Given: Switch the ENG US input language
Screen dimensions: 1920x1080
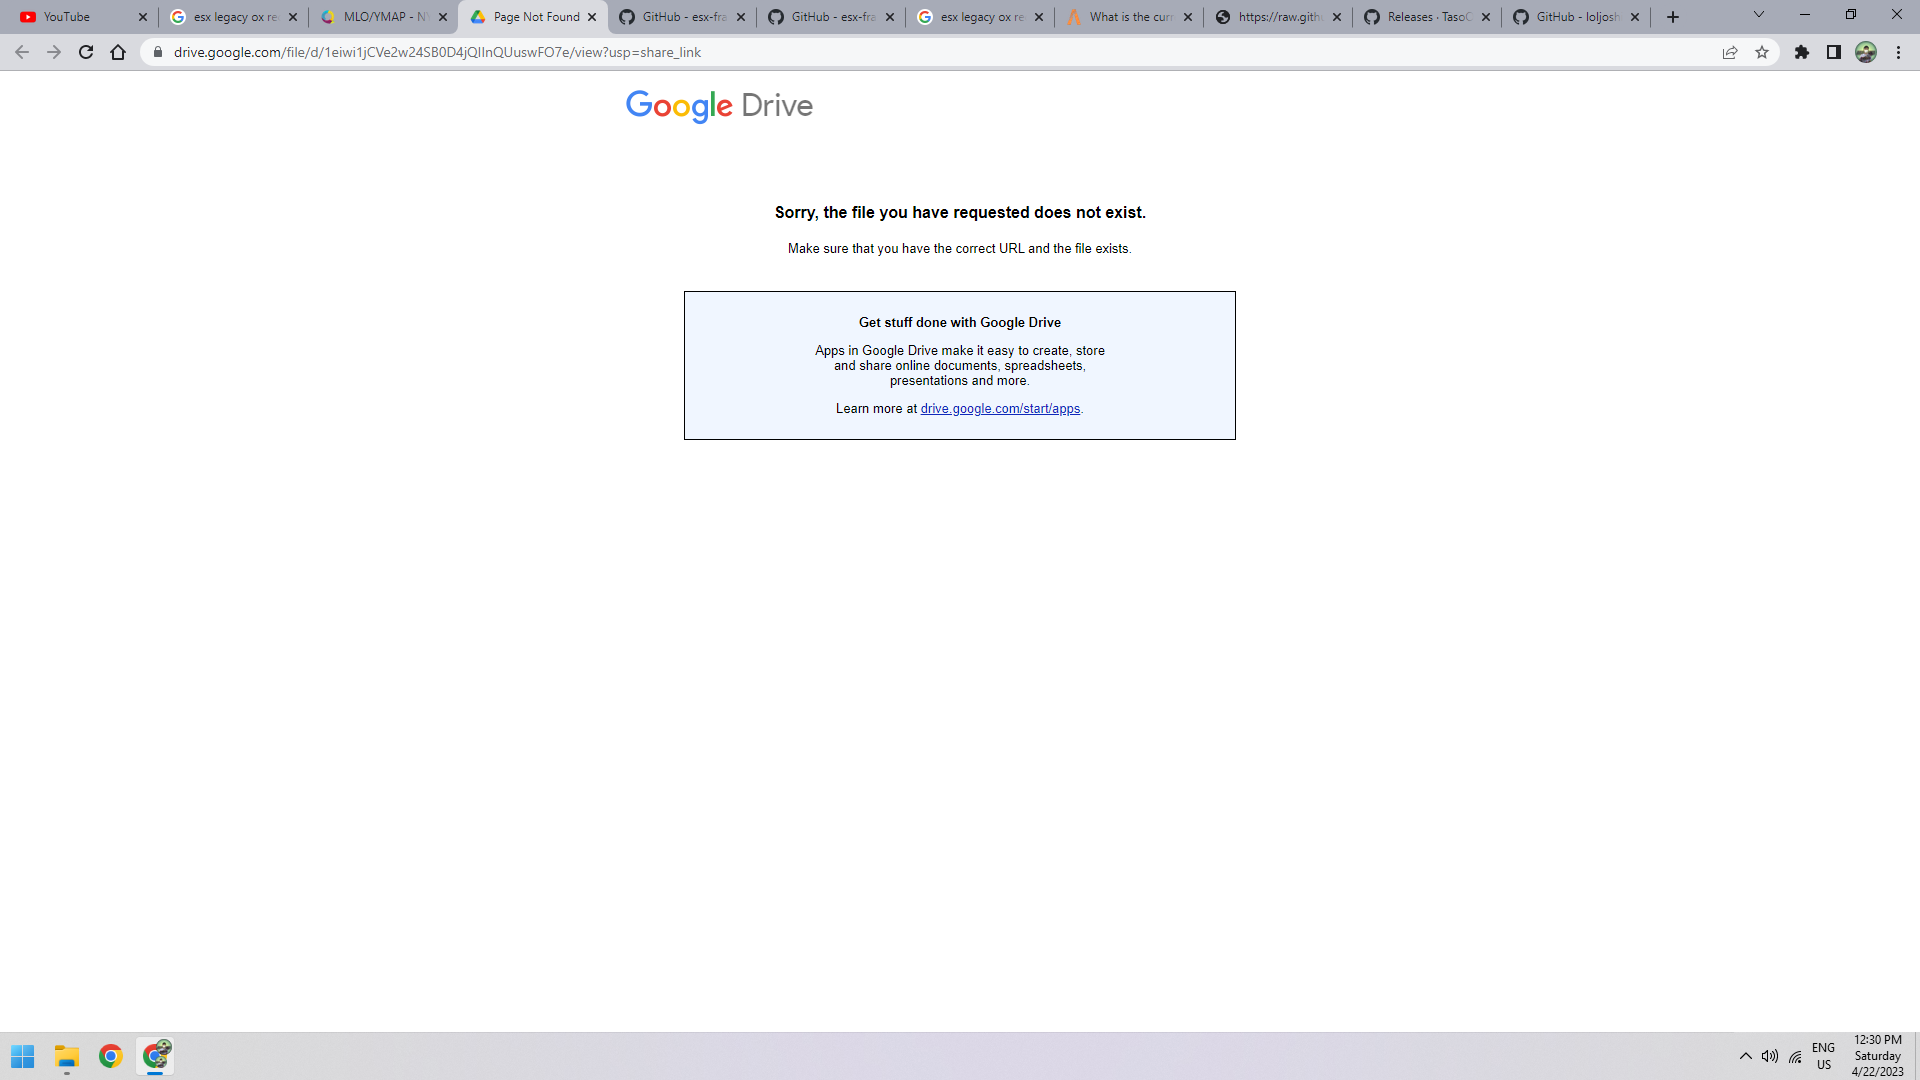Looking at the screenshot, I should coord(1824,1056).
